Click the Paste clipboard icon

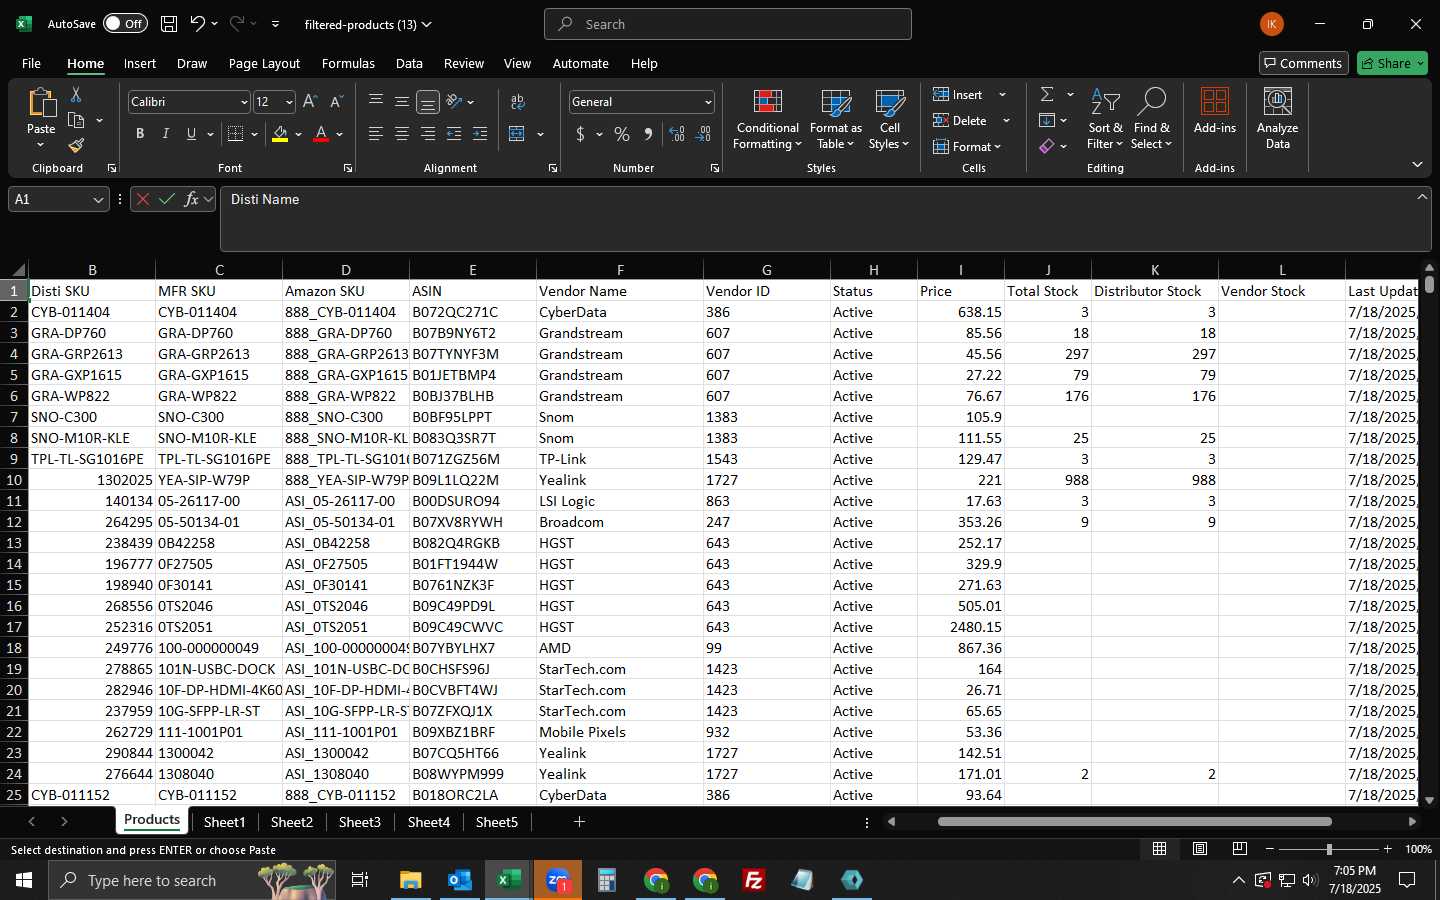click(41, 102)
